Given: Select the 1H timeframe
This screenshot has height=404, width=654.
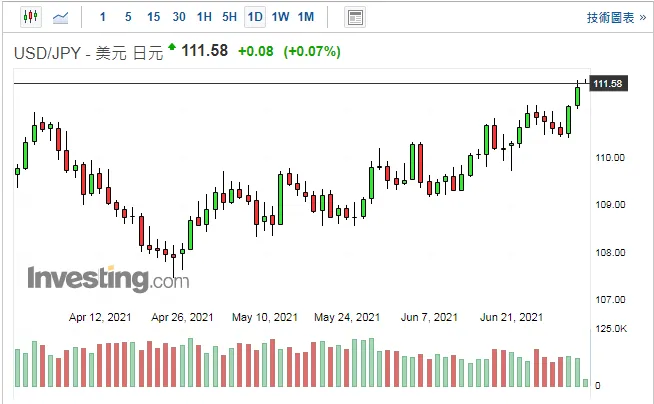Looking at the screenshot, I should point(204,17).
